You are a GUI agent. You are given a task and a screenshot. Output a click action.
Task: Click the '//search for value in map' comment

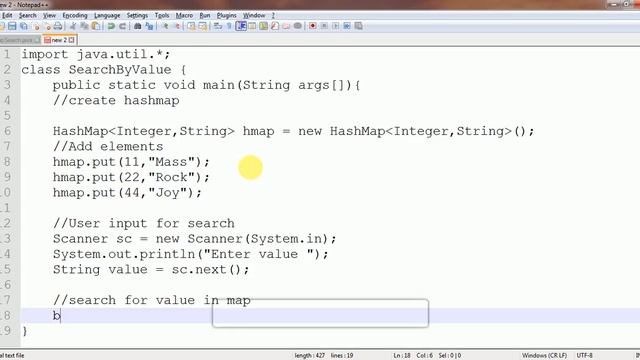[151, 300]
